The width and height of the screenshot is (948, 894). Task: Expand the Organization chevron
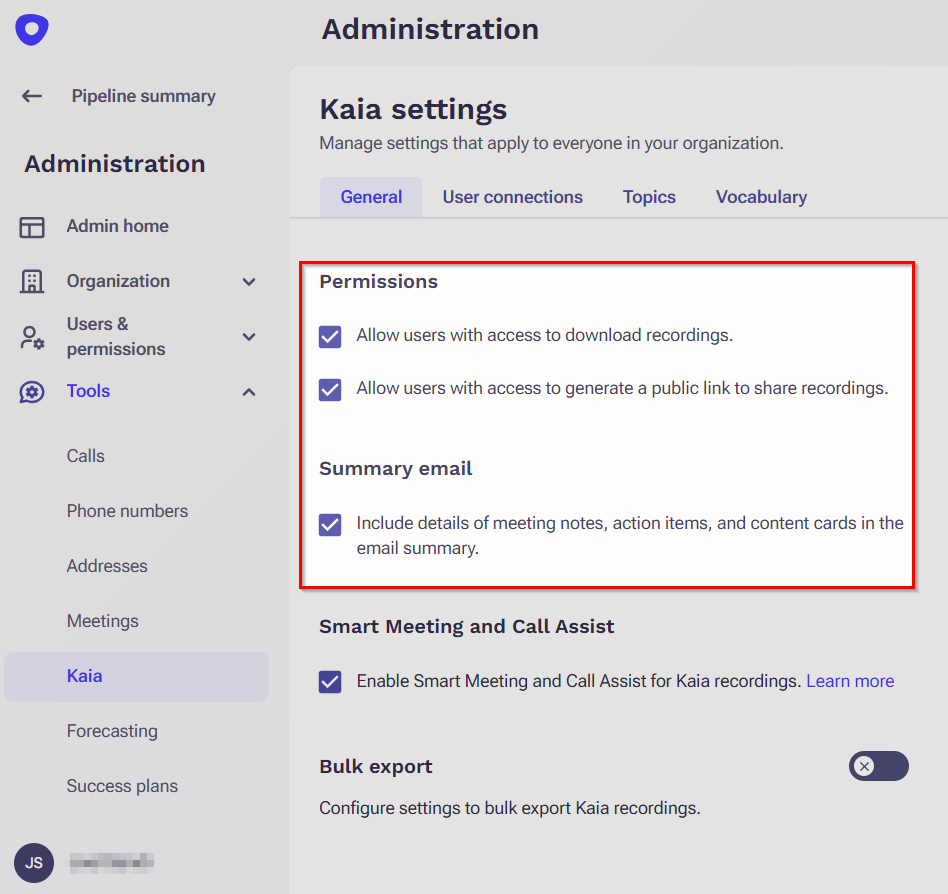tap(249, 282)
